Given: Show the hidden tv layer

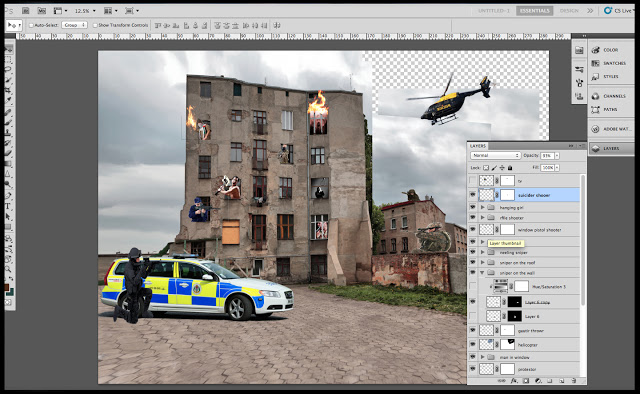Looking at the screenshot, I should 473,180.
